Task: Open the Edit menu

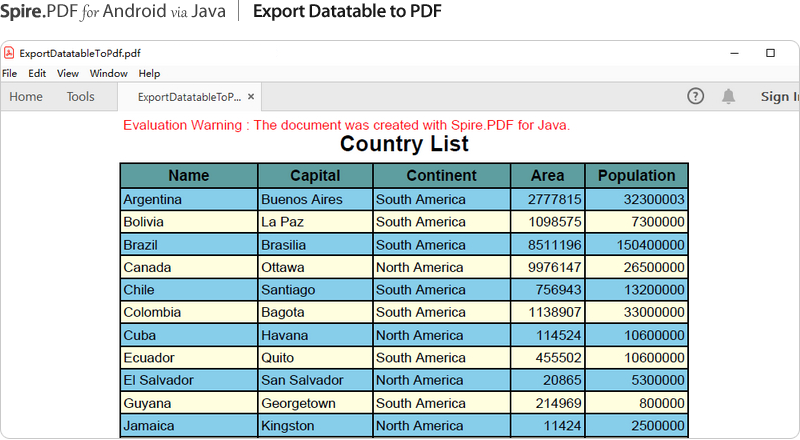Action: [37, 73]
